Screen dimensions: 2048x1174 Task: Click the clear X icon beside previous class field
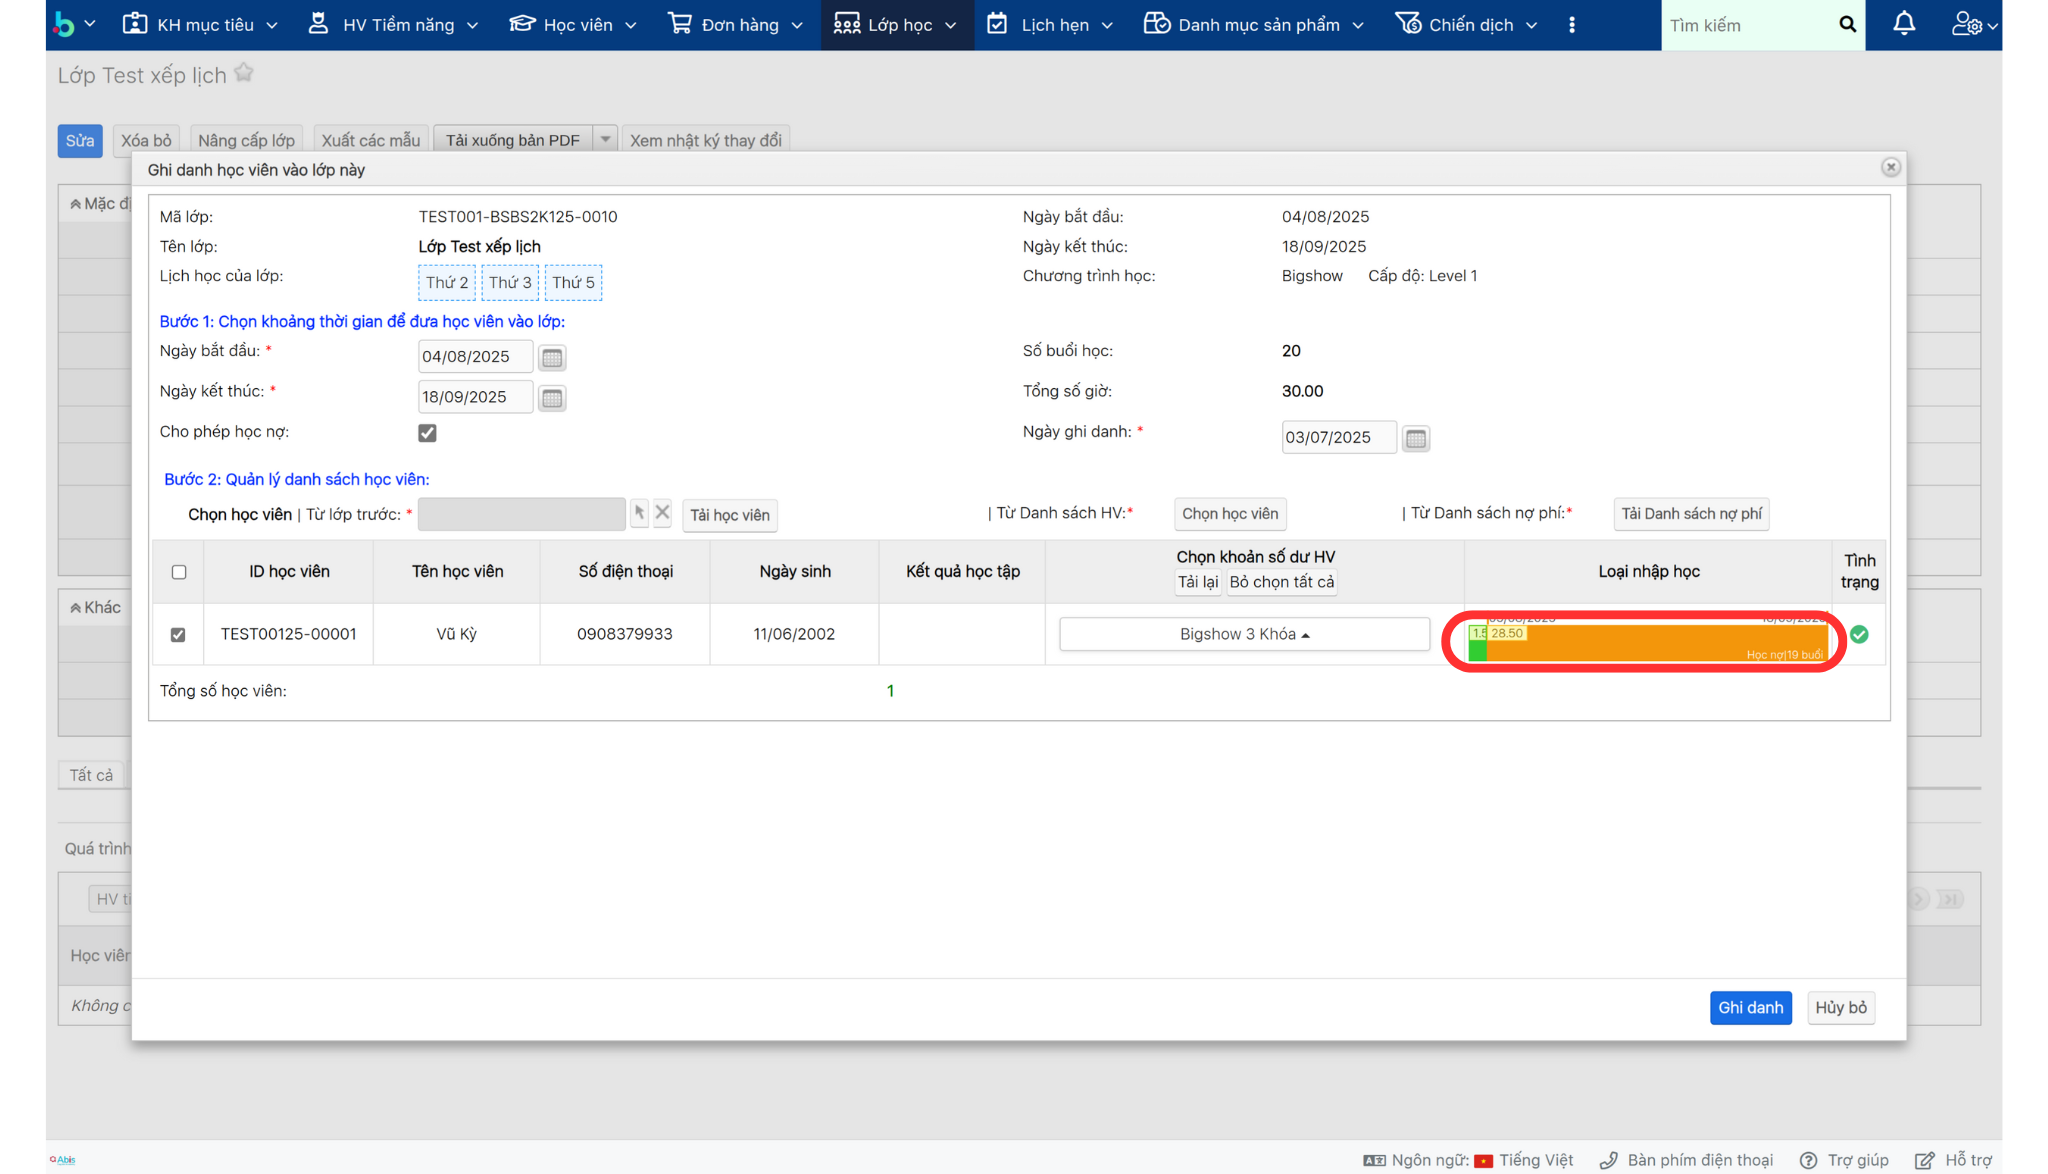pyautogui.click(x=662, y=513)
